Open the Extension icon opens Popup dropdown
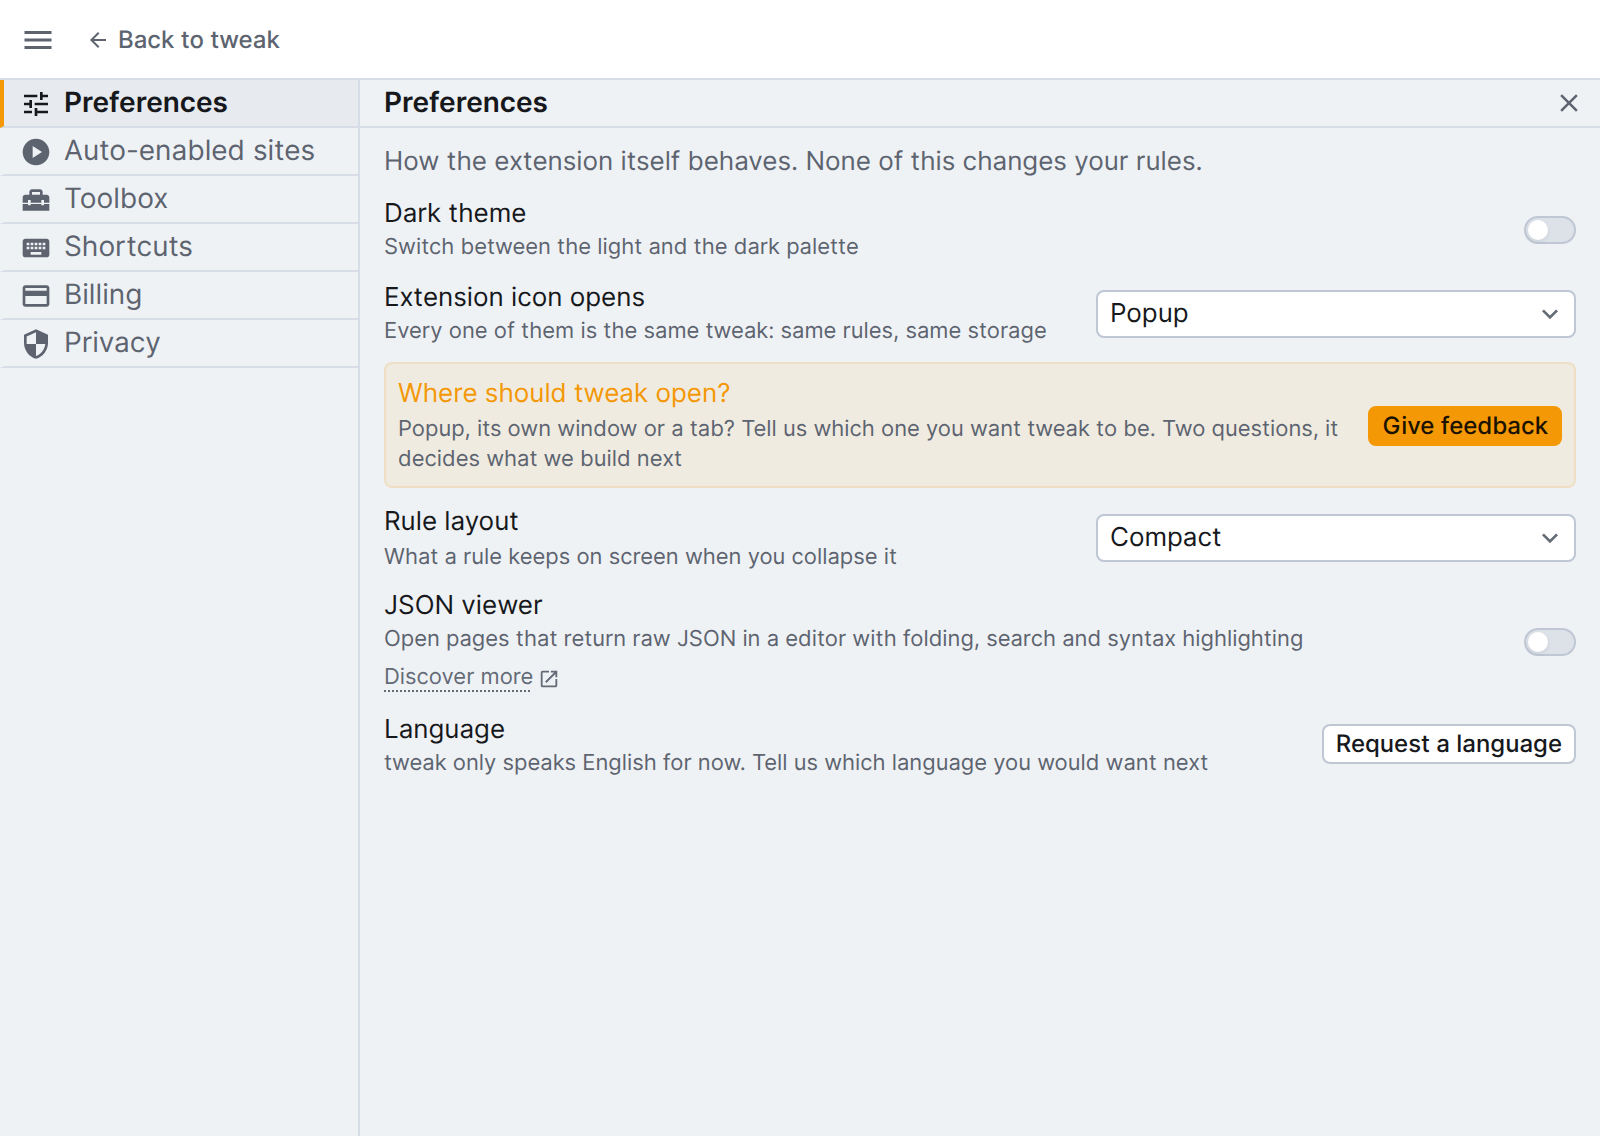 [1336, 314]
